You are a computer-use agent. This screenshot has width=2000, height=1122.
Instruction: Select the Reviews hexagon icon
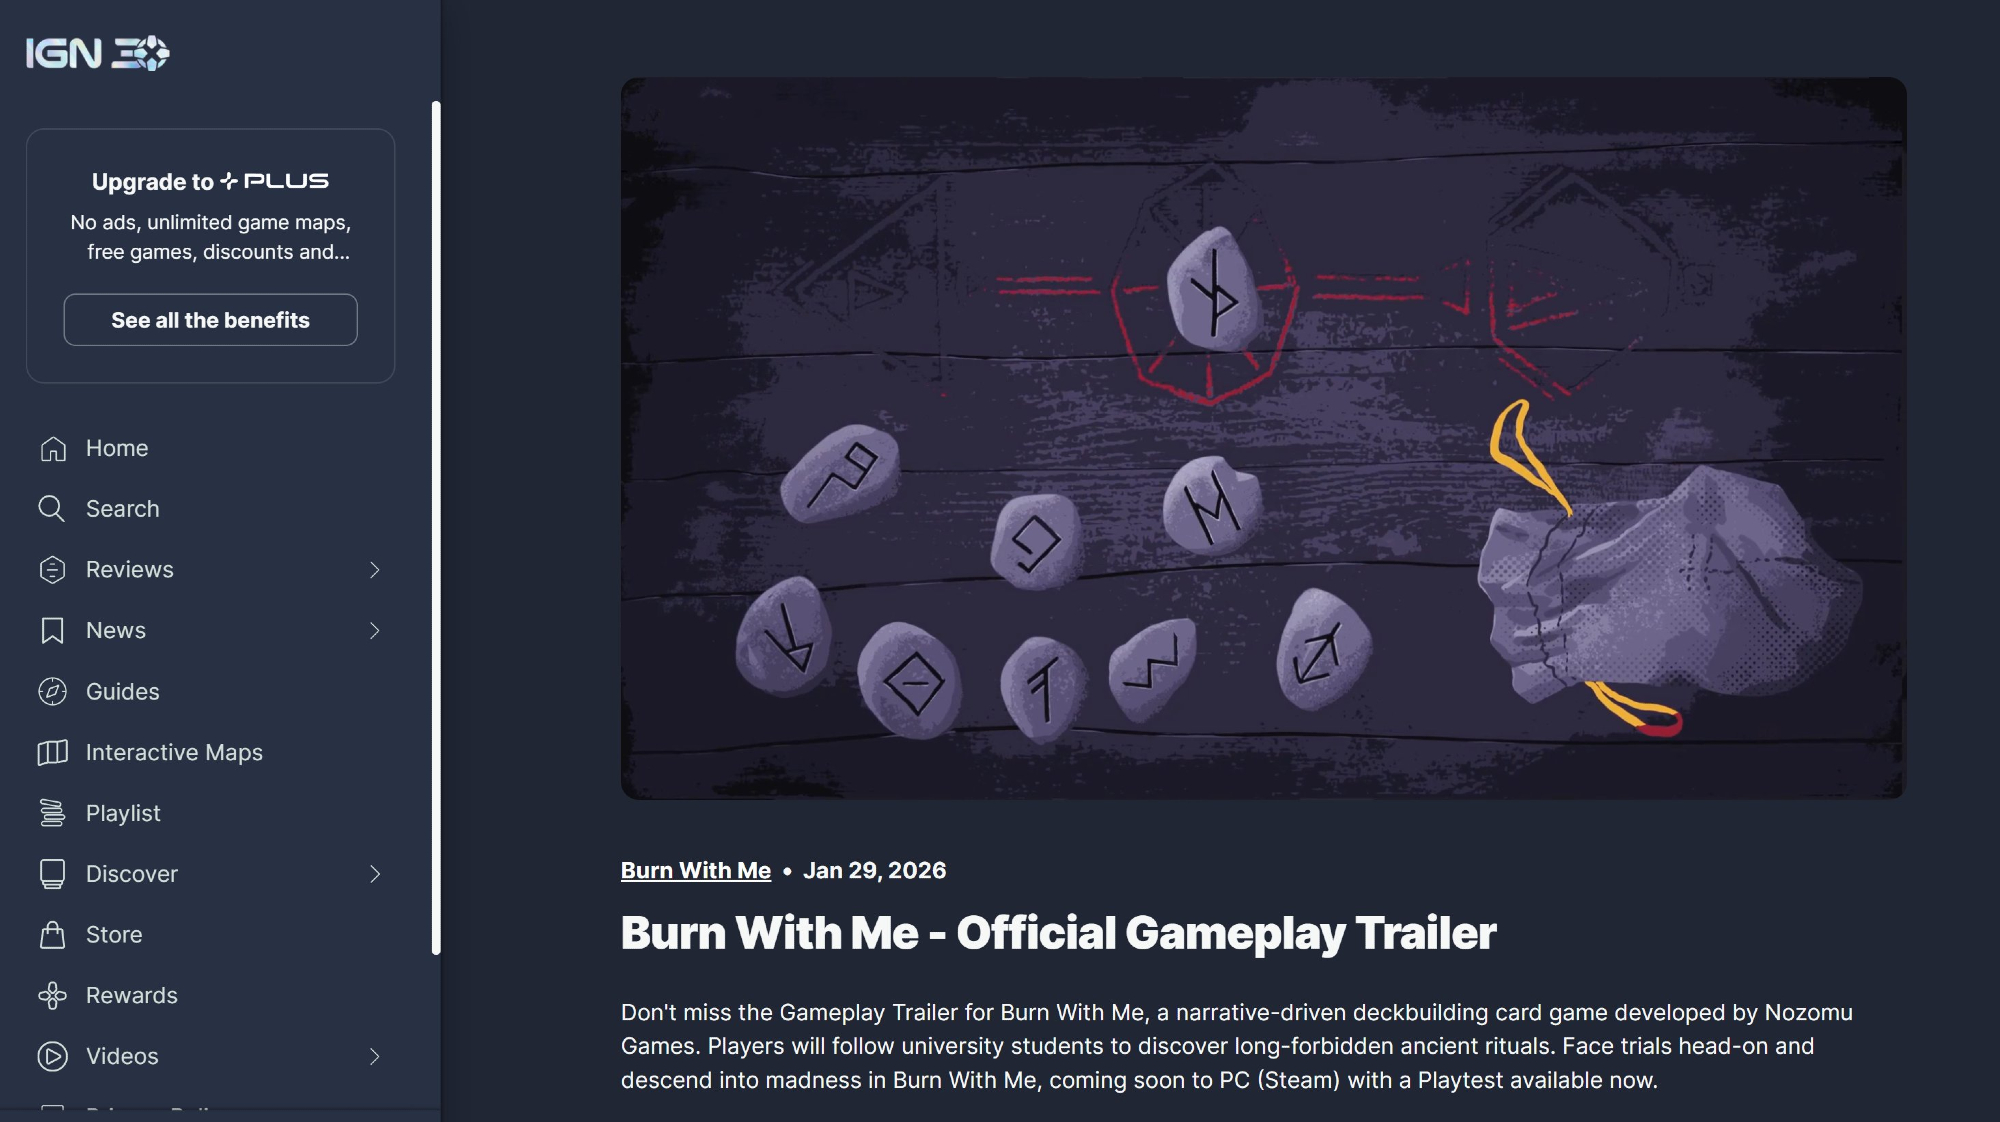point(52,570)
